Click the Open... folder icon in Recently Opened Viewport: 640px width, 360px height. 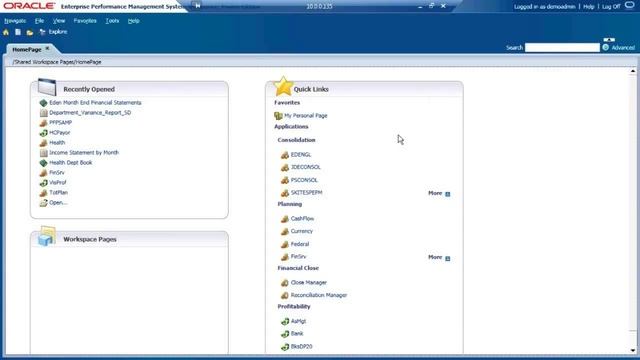43,203
